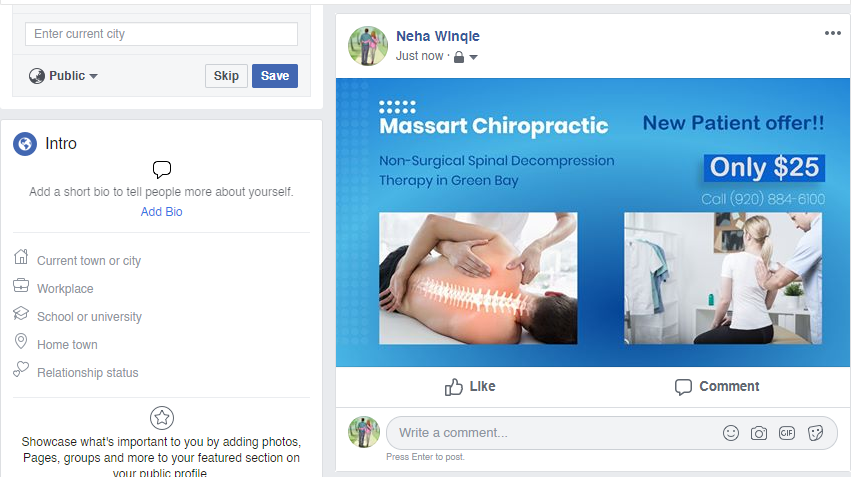Save the current city entry
This screenshot has height=477, width=851.
(274, 76)
